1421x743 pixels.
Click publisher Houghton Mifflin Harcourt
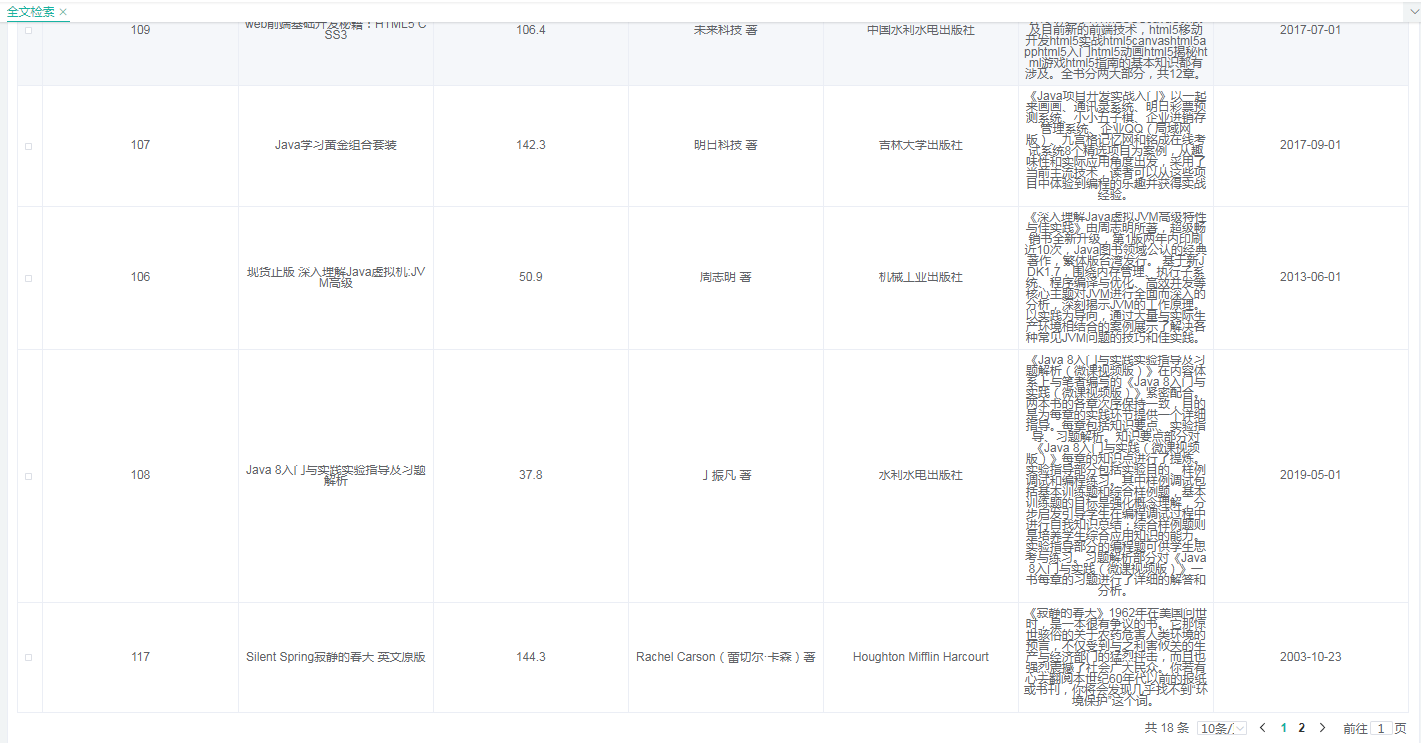point(921,657)
